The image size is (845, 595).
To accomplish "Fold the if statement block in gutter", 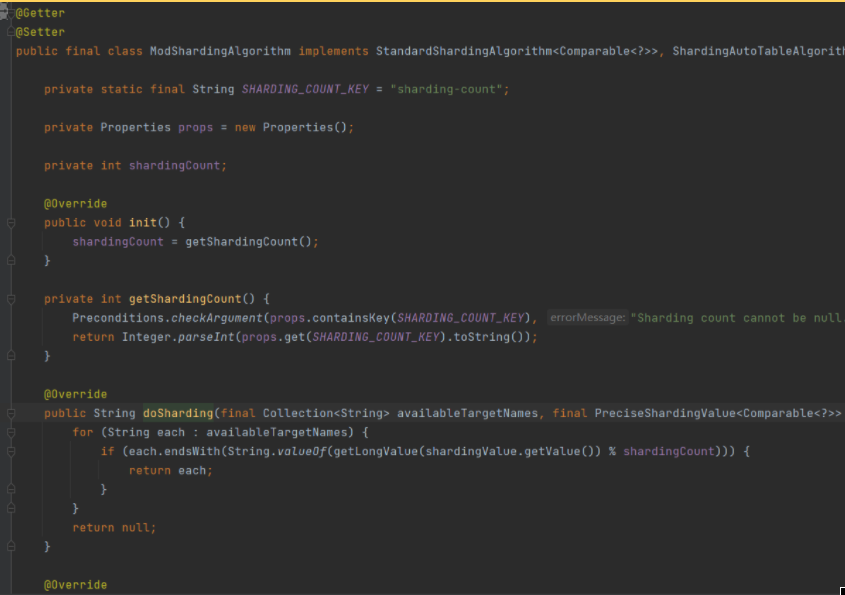I will (x=11, y=451).
